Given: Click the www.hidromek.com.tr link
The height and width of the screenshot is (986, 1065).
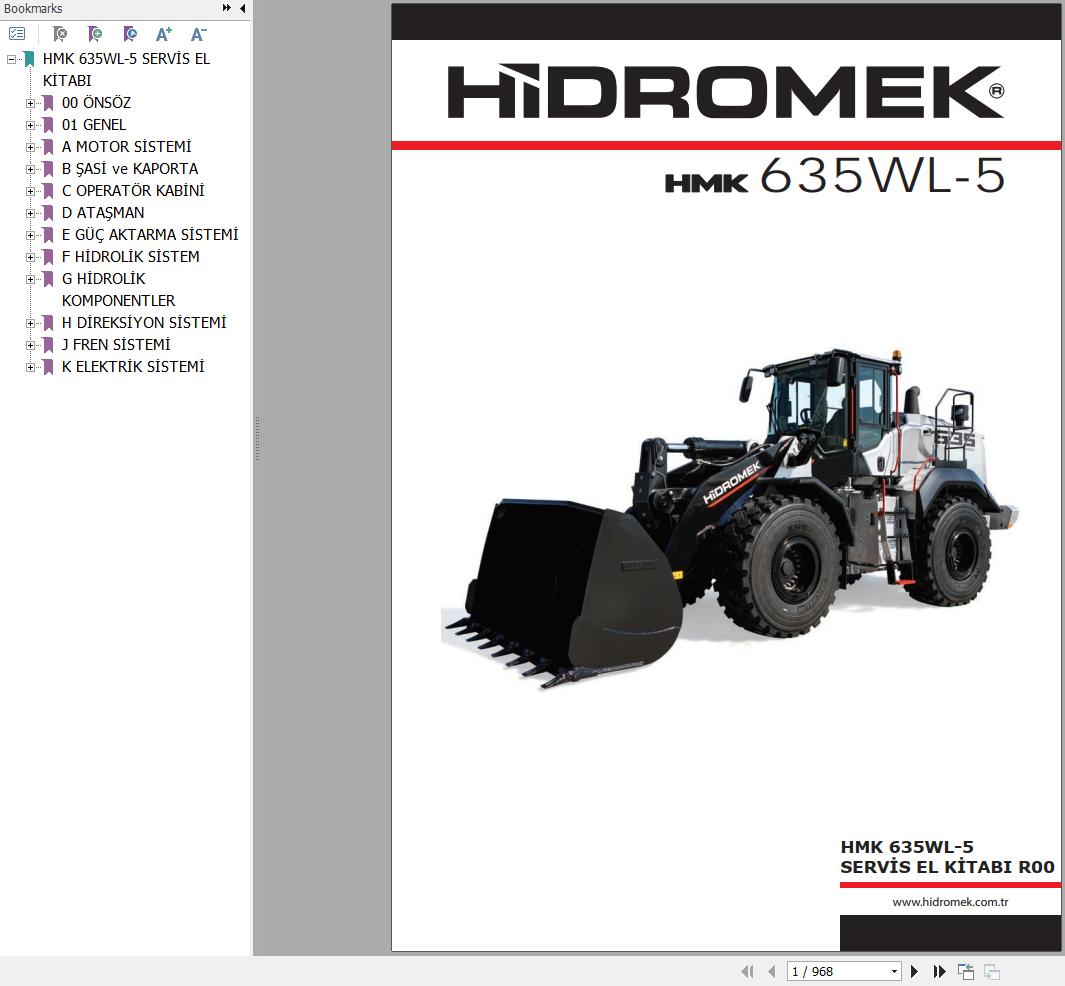Looking at the screenshot, I should pos(950,902).
